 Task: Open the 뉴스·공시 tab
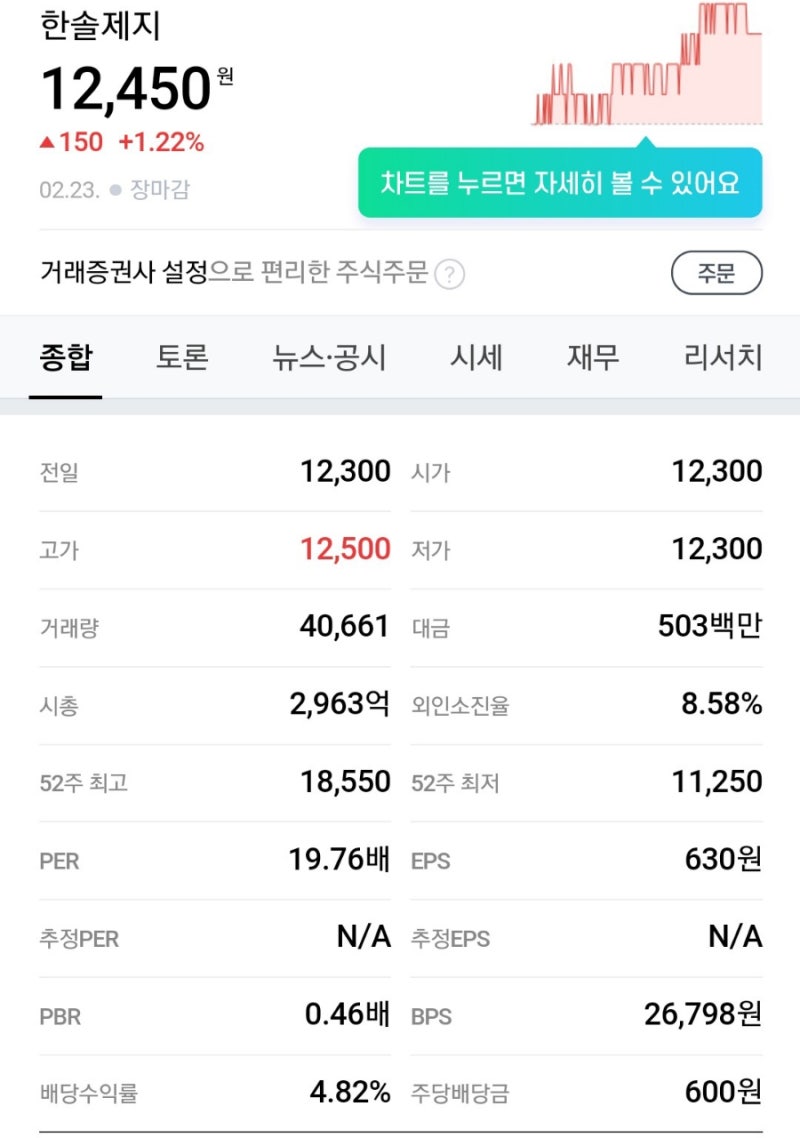point(330,357)
